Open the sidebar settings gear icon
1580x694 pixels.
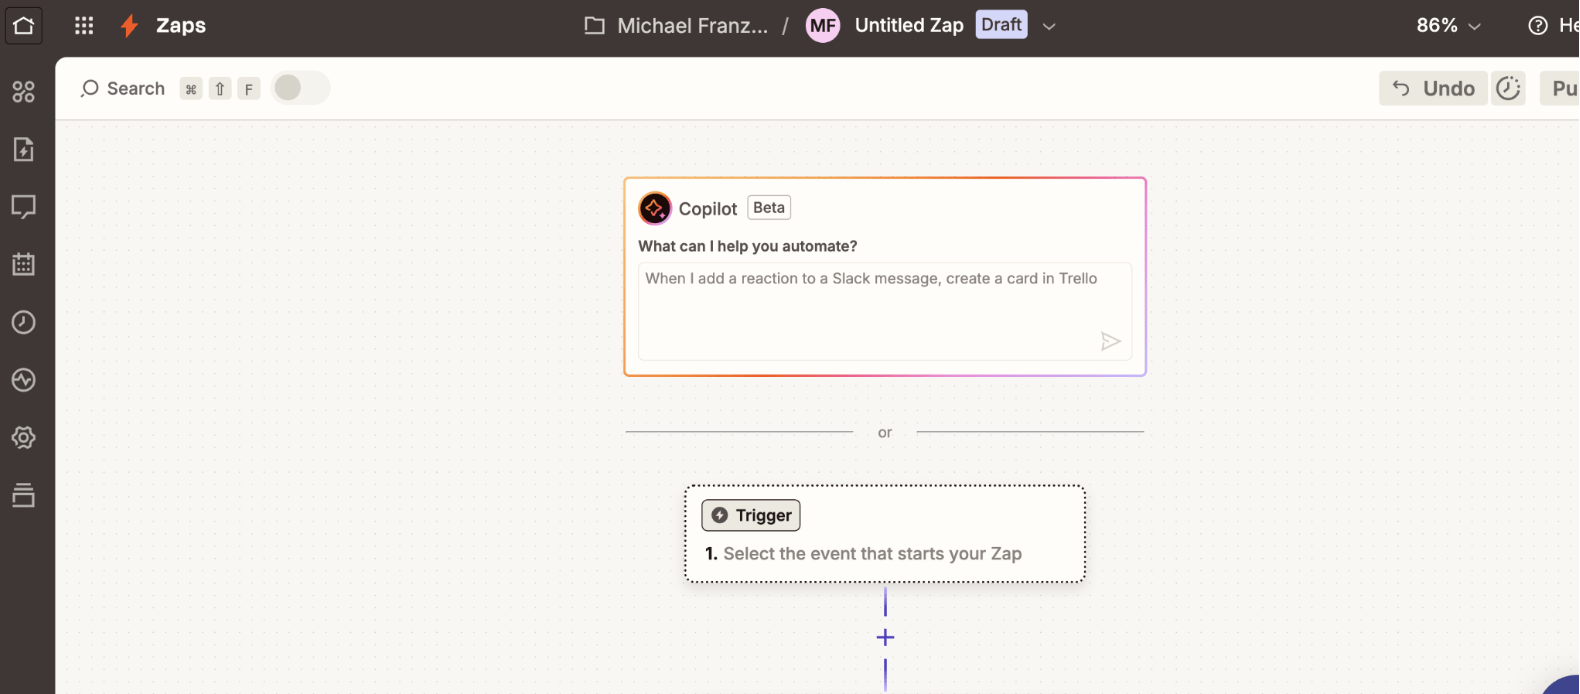coord(24,437)
